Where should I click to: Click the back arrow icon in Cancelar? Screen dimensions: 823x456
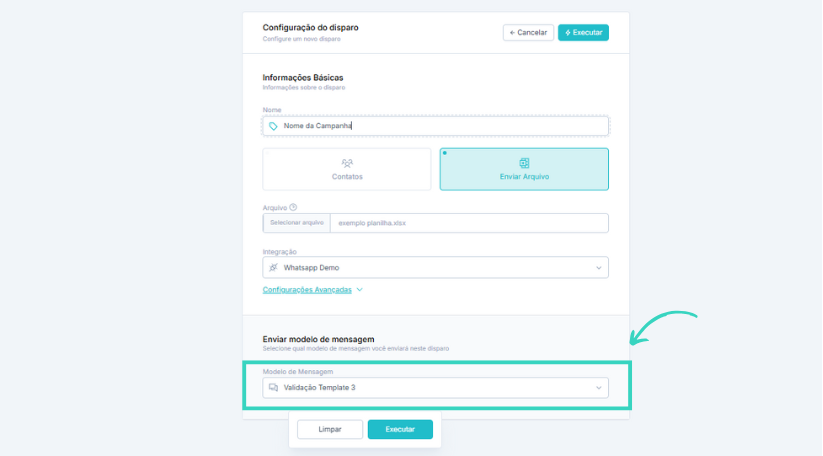pyautogui.click(x=512, y=33)
